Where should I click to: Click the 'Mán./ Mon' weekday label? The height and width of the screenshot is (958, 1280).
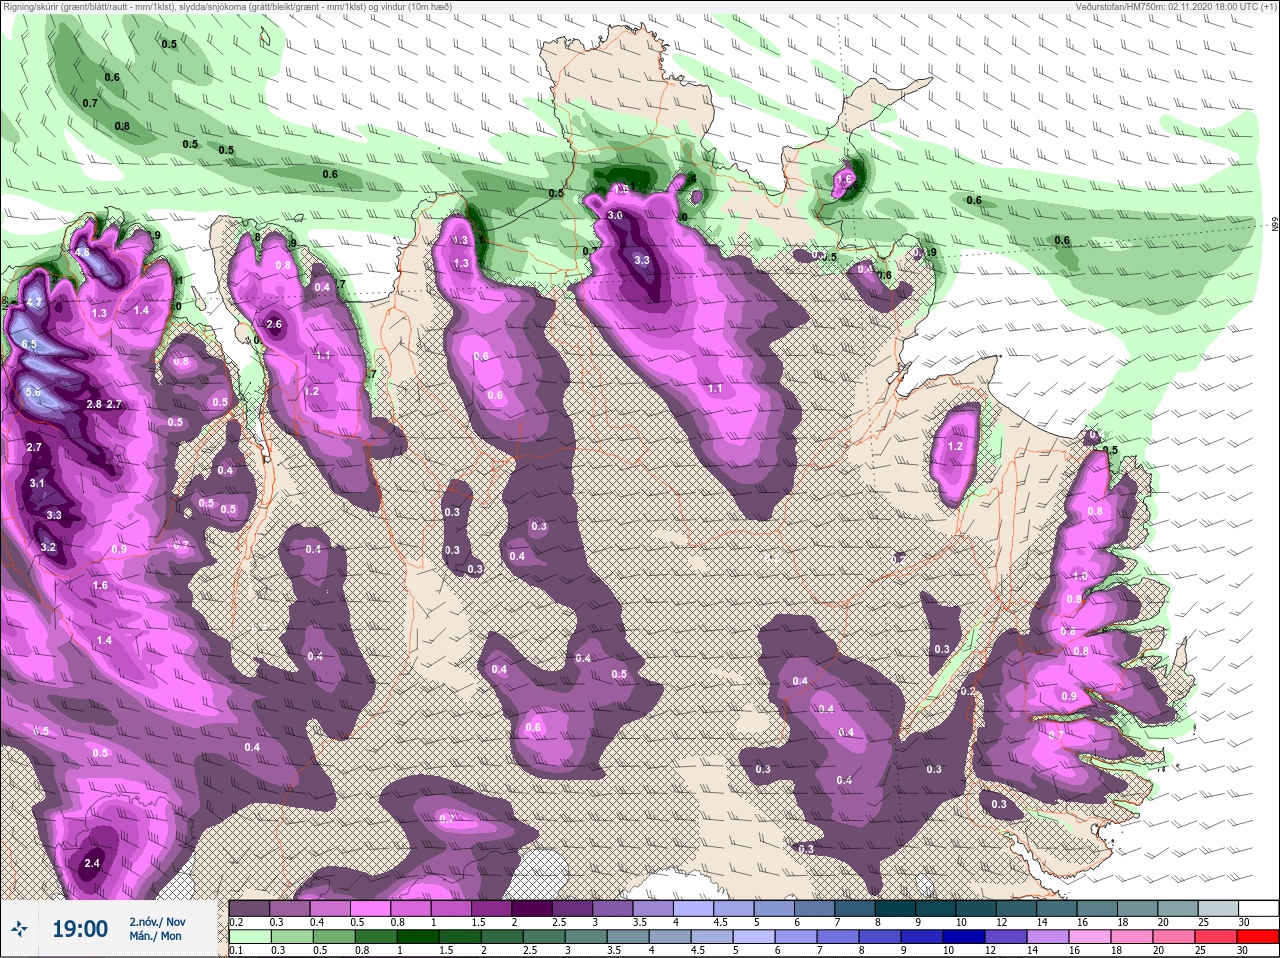tap(156, 937)
